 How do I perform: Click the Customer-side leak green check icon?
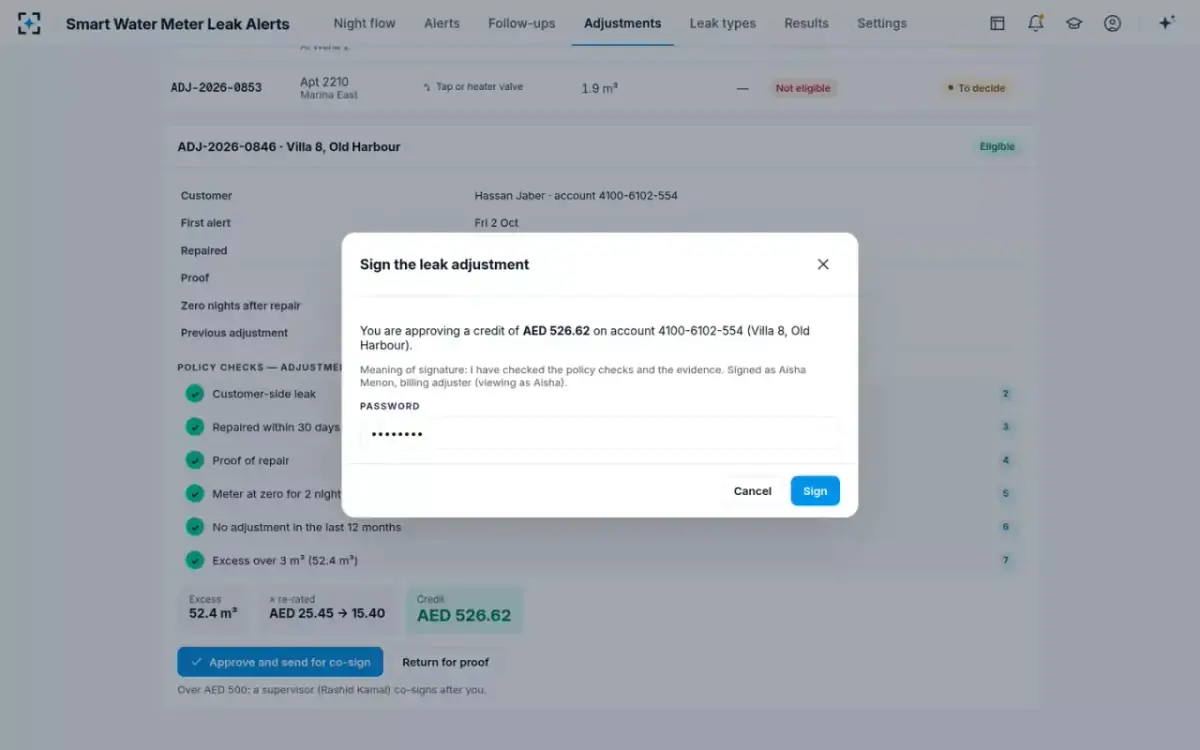[195, 394]
